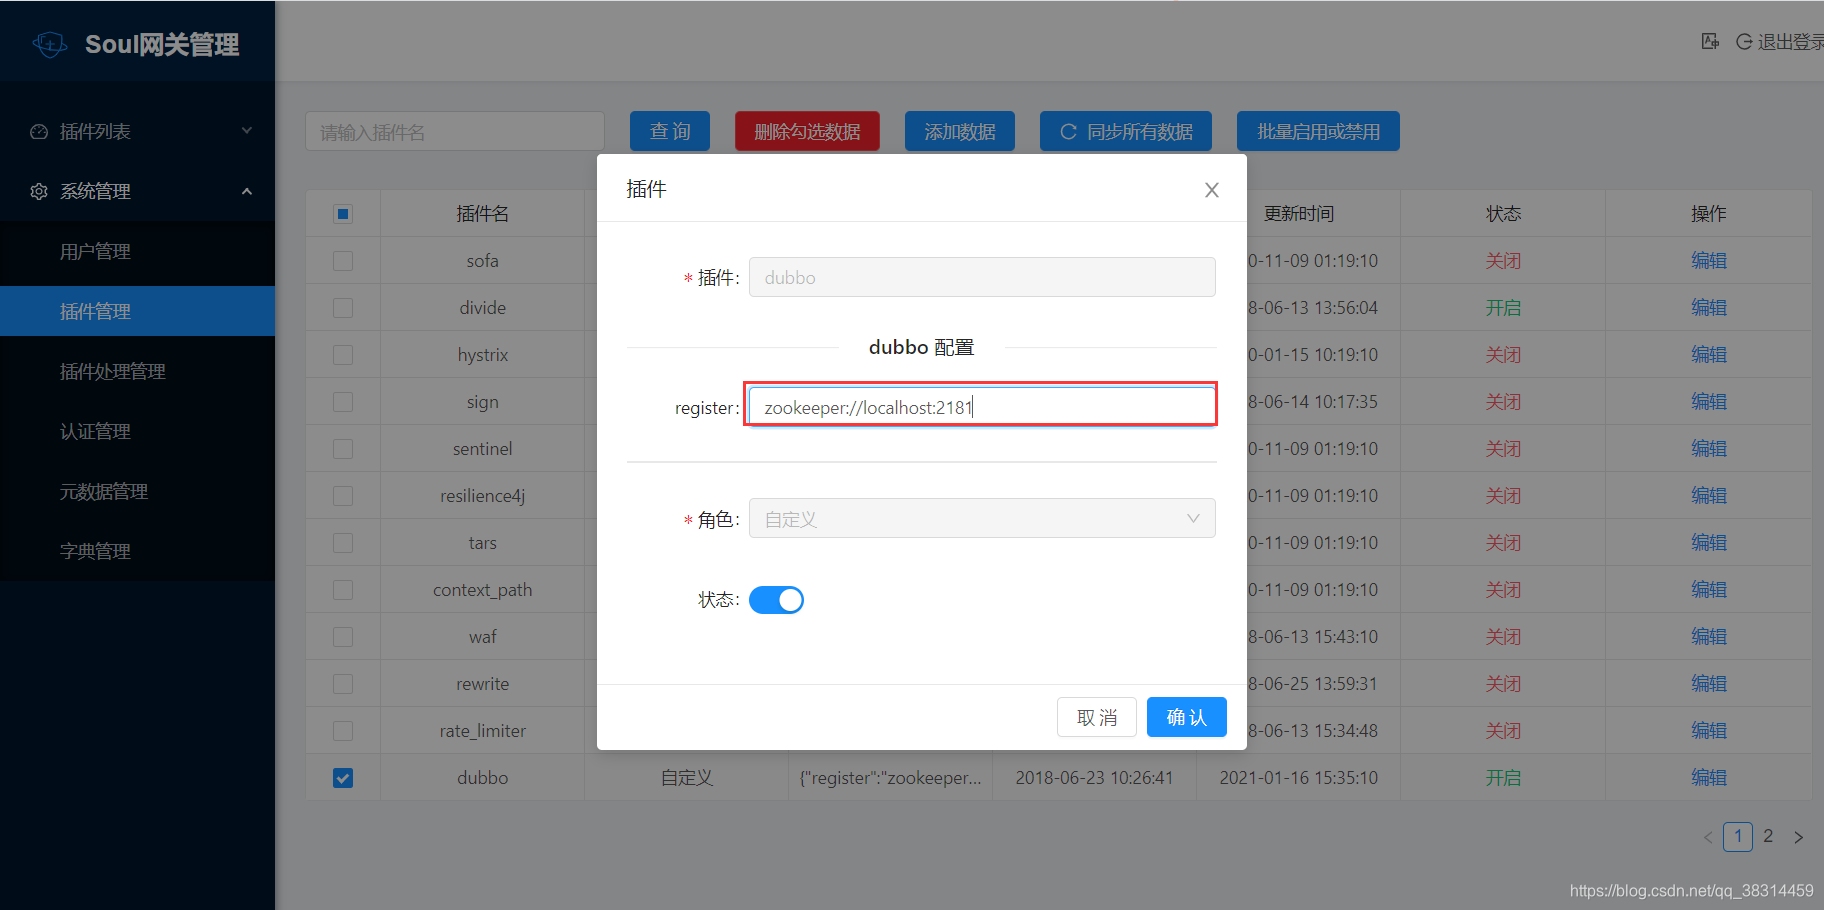Collapse the 系统管理 menu chevron
Image resolution: width=1824 pixels, height=910 pixels.
[247, 191]
